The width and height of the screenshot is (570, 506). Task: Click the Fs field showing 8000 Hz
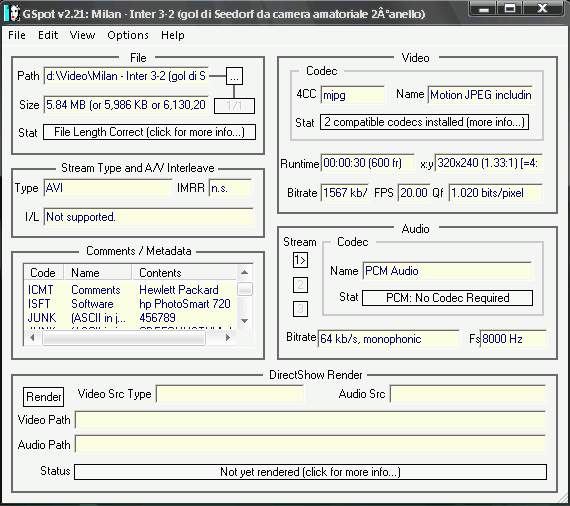click(x=513, y=339)
